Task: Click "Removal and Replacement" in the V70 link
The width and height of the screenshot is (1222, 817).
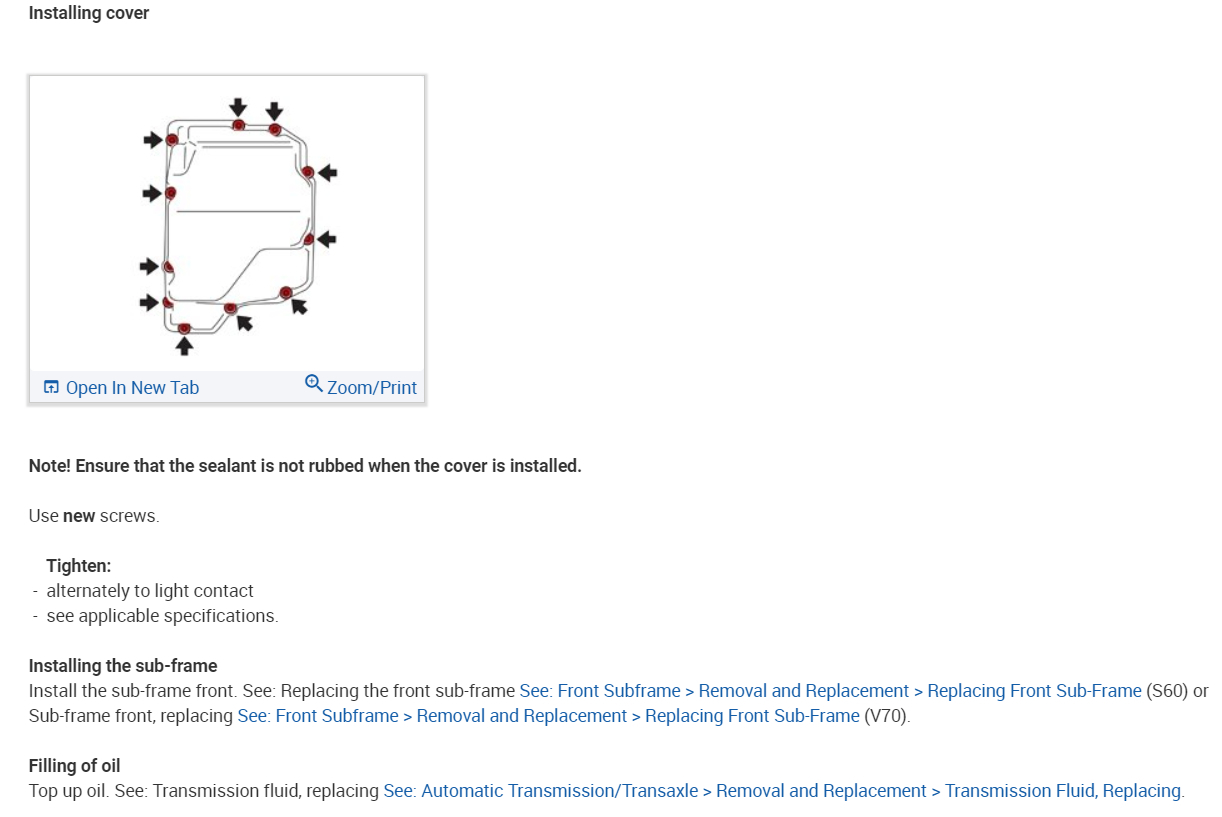Action: tap(522, 716)
